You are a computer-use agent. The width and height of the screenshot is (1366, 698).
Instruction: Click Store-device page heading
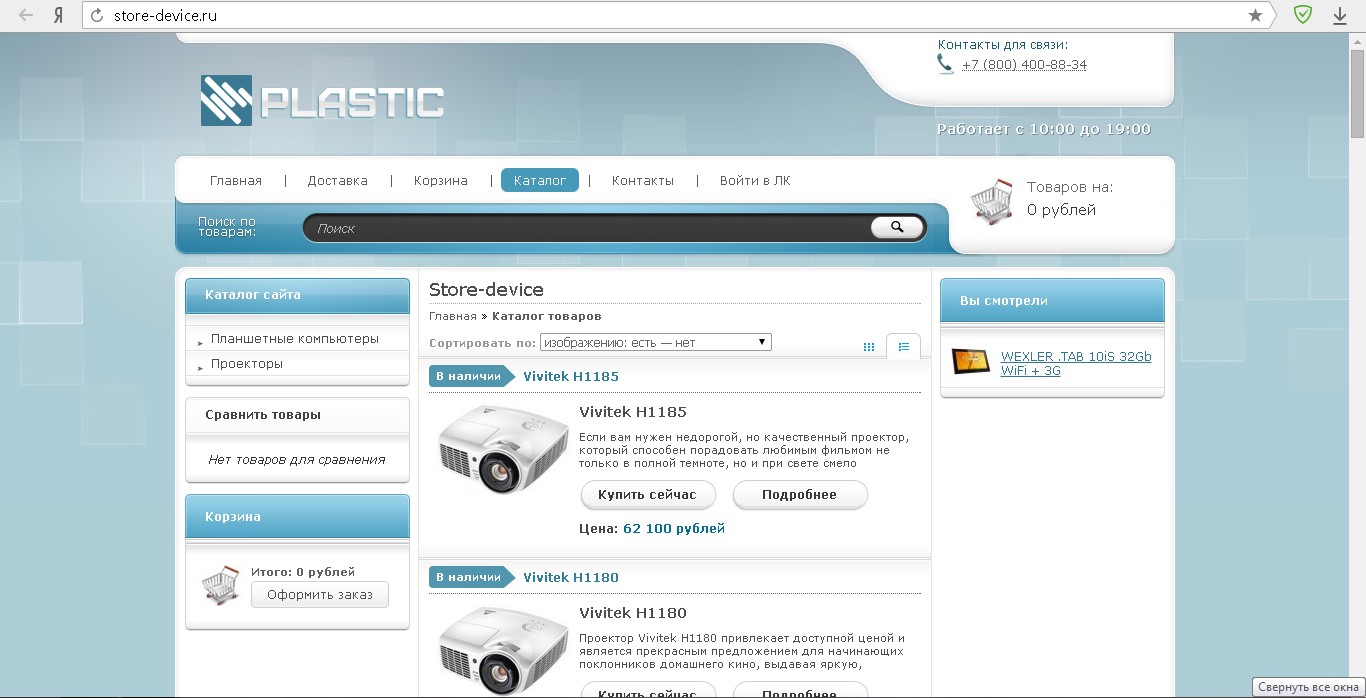pyautogui.click(x=486, y=290)
